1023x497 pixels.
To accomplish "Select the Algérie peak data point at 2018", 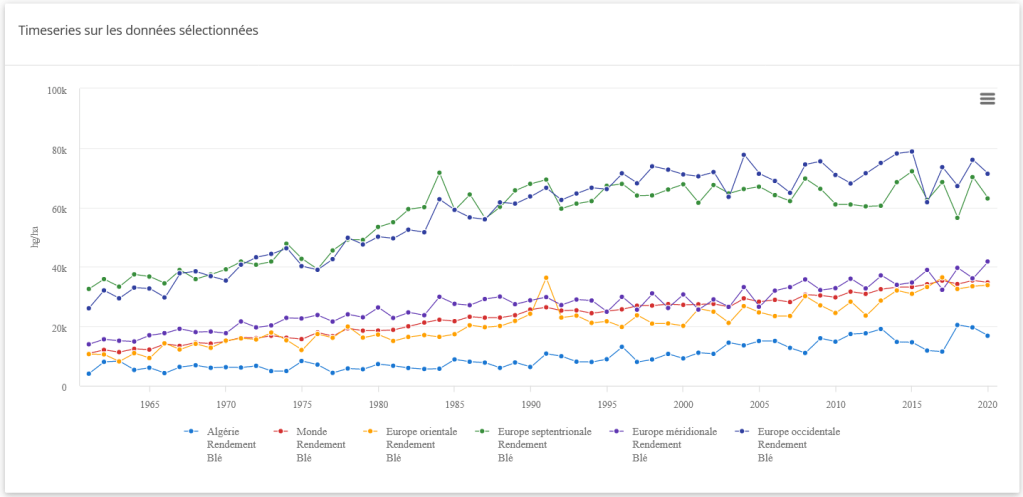I will coord(957,325).
